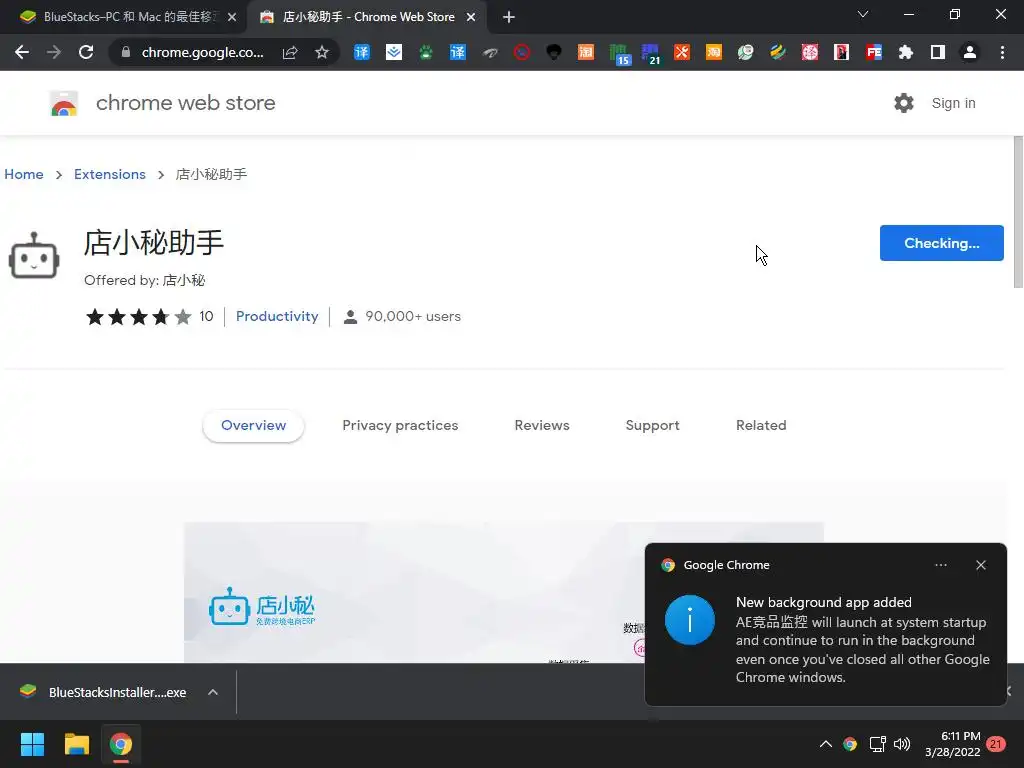Click the 店小秘助手 robot icon

click(34, 255)
